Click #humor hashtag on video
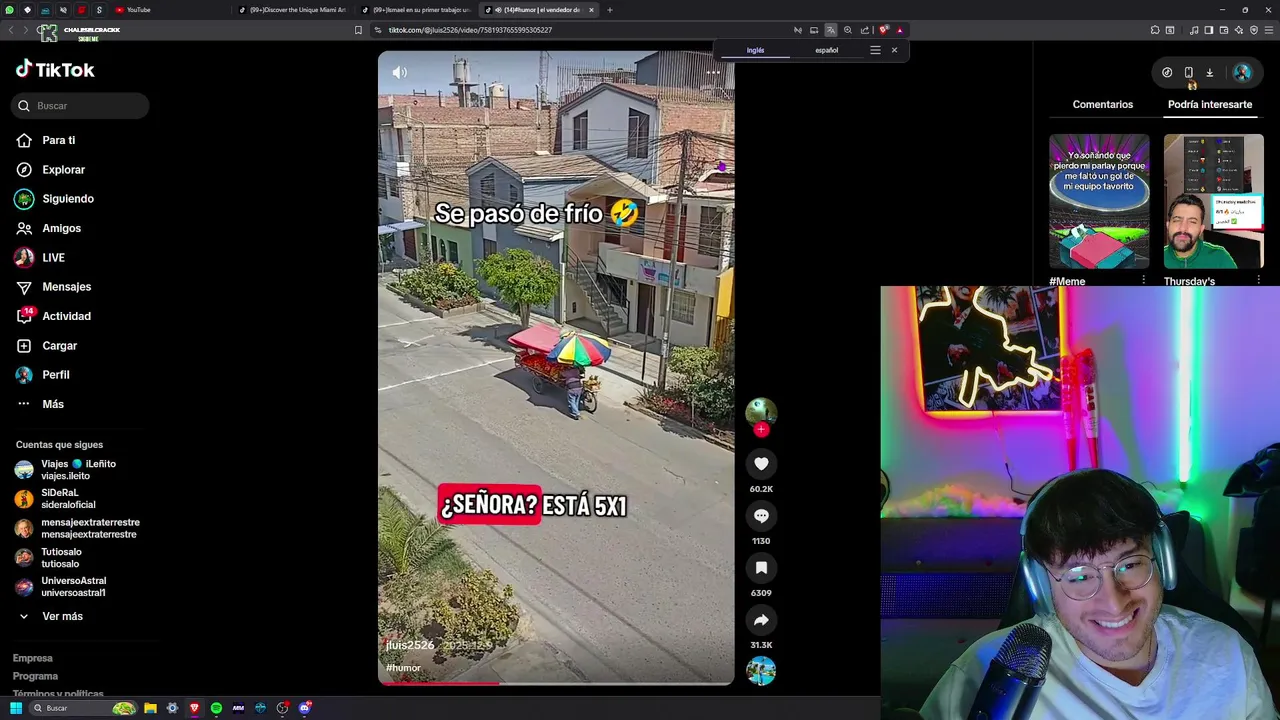 pos(403,668)
